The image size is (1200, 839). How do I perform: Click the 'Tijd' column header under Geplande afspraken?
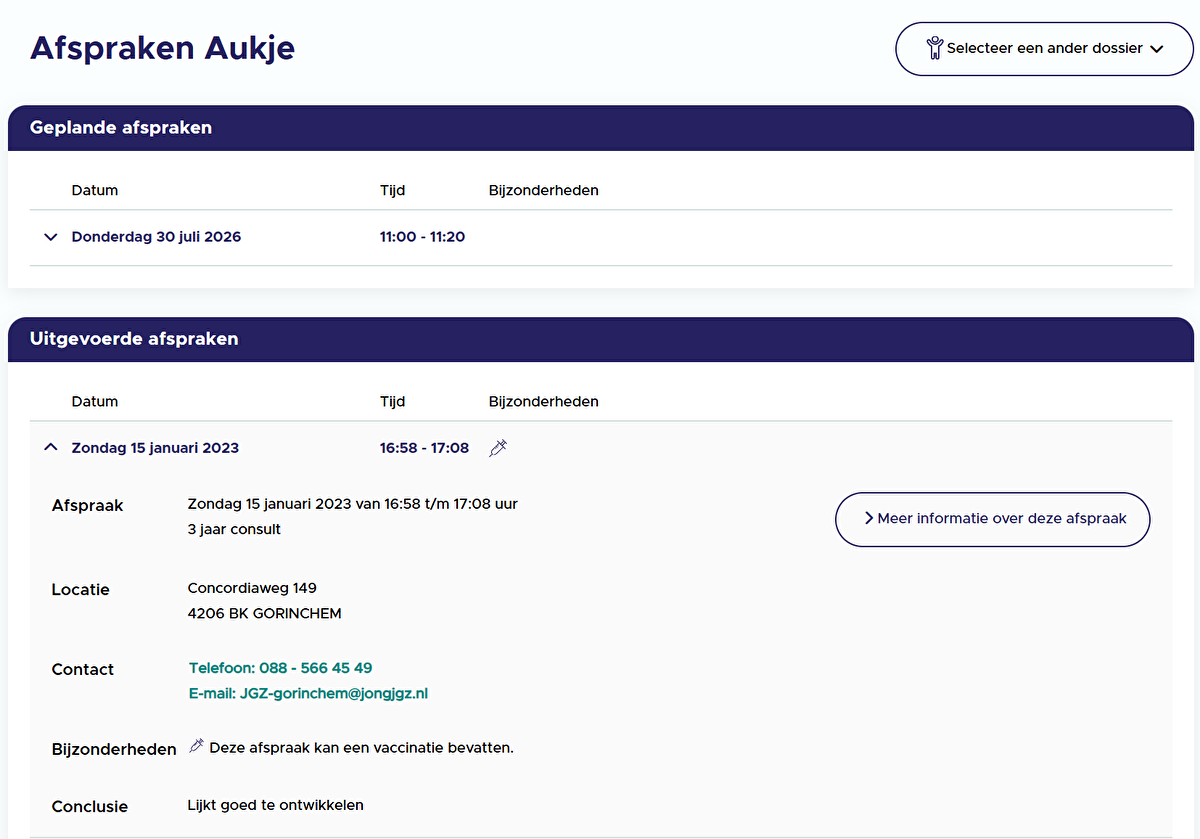point(392,190)
